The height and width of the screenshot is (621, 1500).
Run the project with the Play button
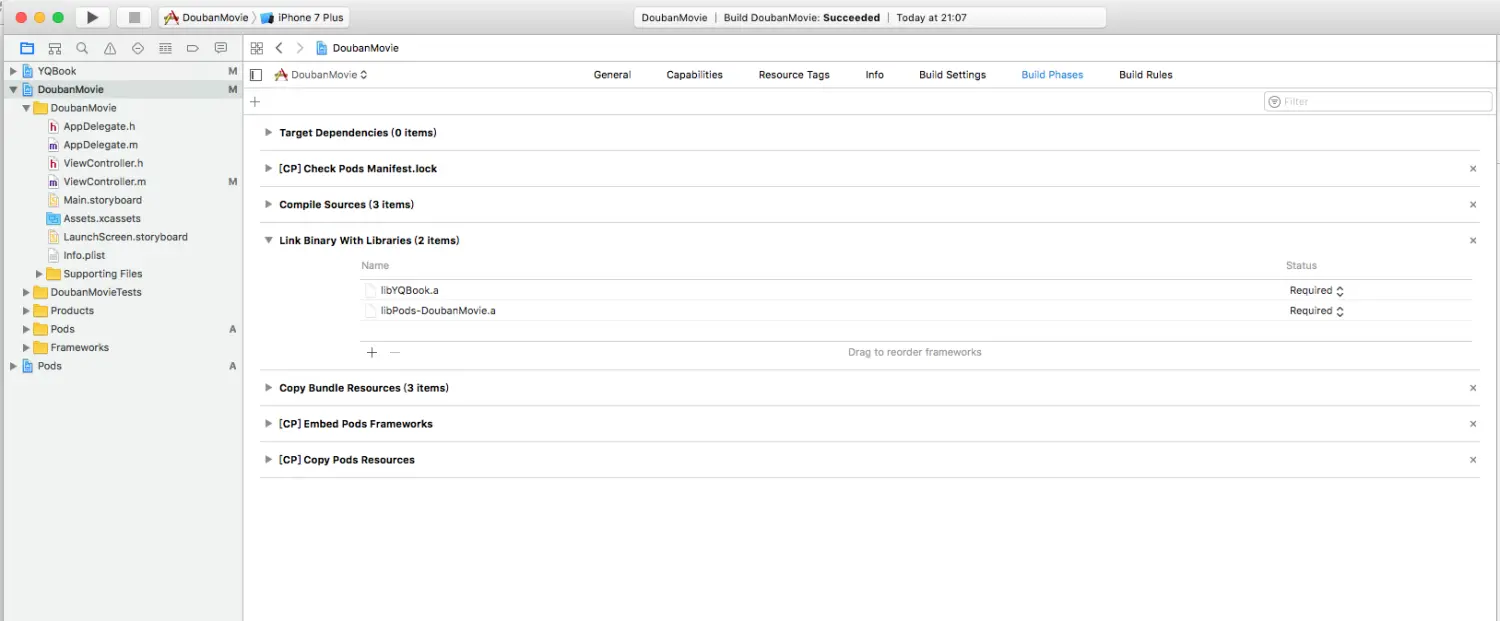coord(92,17)
